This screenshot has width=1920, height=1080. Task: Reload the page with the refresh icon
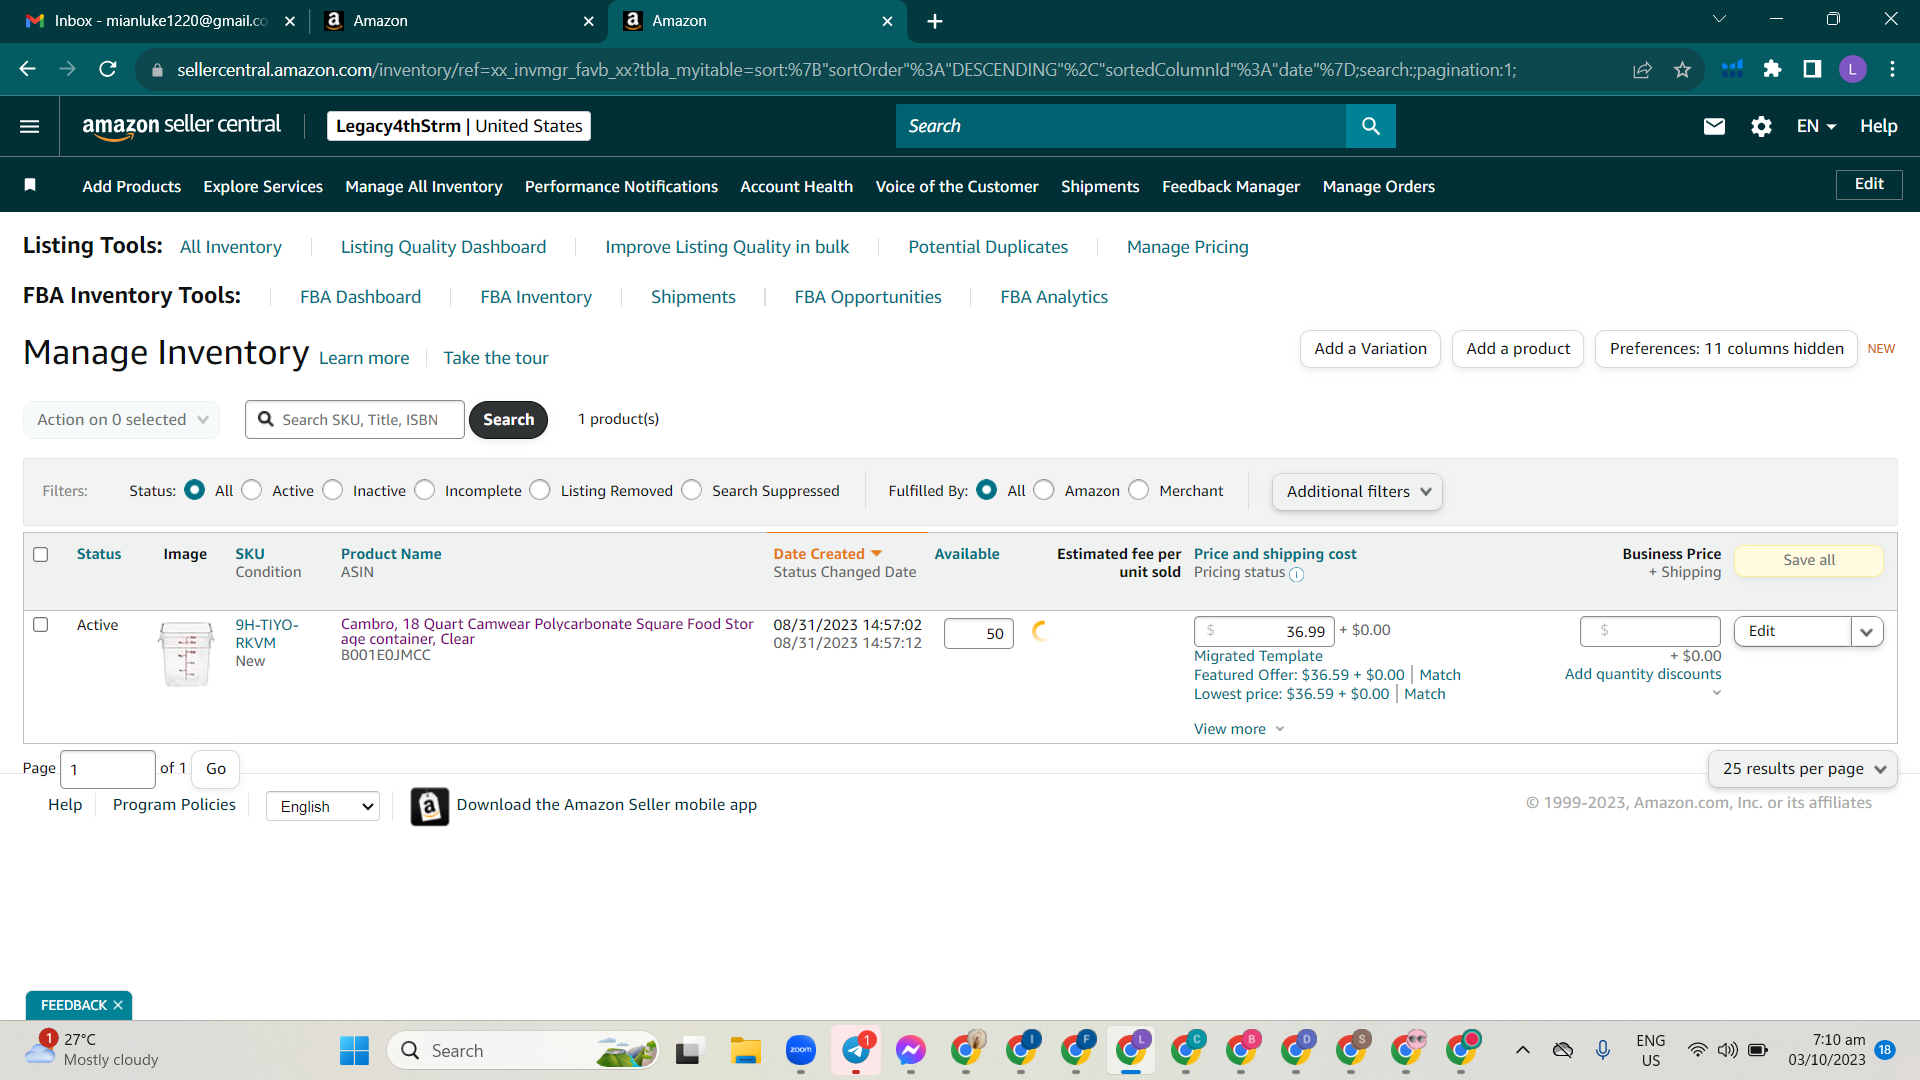coord(108,69)
